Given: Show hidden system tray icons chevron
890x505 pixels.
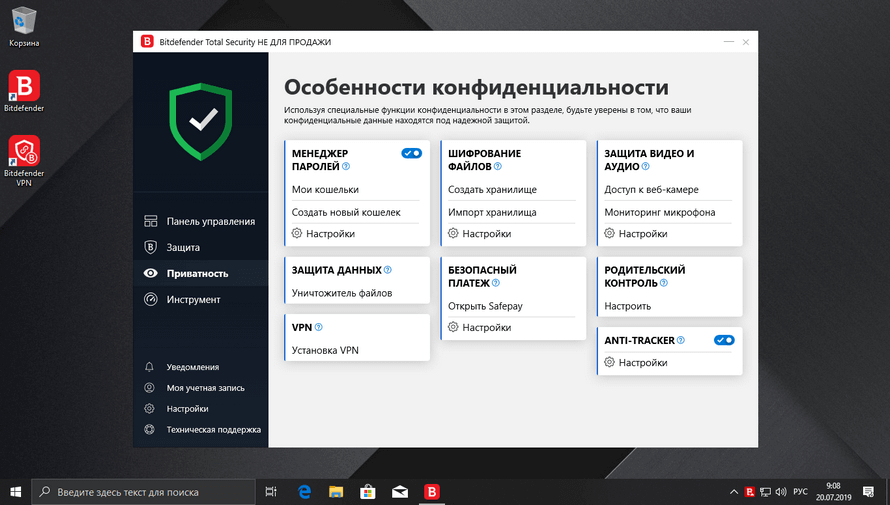Looking at the screenshot, I should pos(733,492).
